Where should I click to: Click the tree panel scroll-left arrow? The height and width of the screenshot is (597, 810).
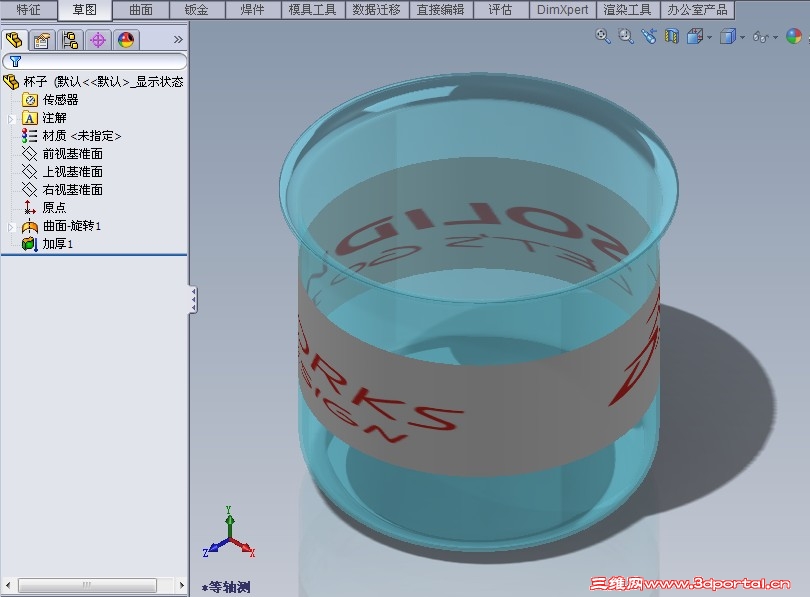8,585
